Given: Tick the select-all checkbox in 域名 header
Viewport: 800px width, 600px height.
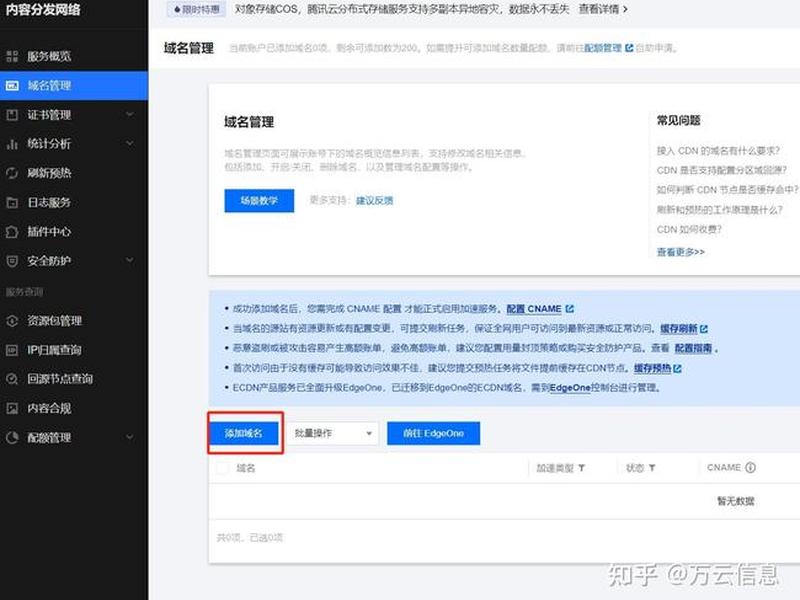Looking at the screenshot, I should tap(223, 468).
